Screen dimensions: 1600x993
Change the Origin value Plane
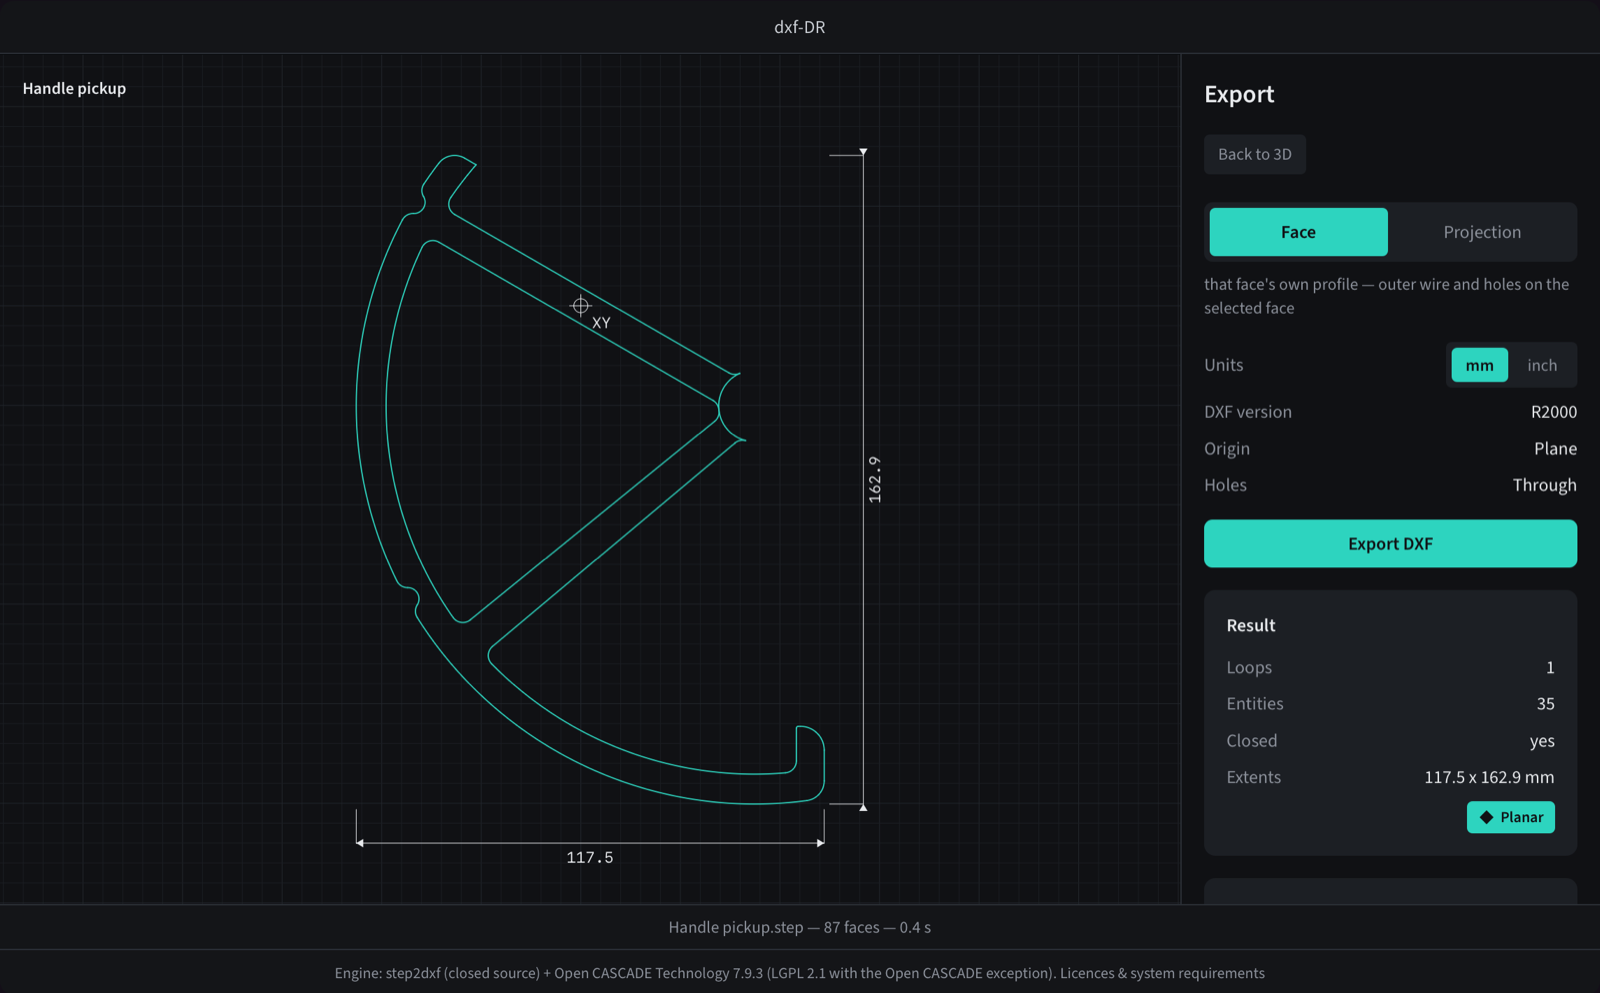tap(1555, 449)
